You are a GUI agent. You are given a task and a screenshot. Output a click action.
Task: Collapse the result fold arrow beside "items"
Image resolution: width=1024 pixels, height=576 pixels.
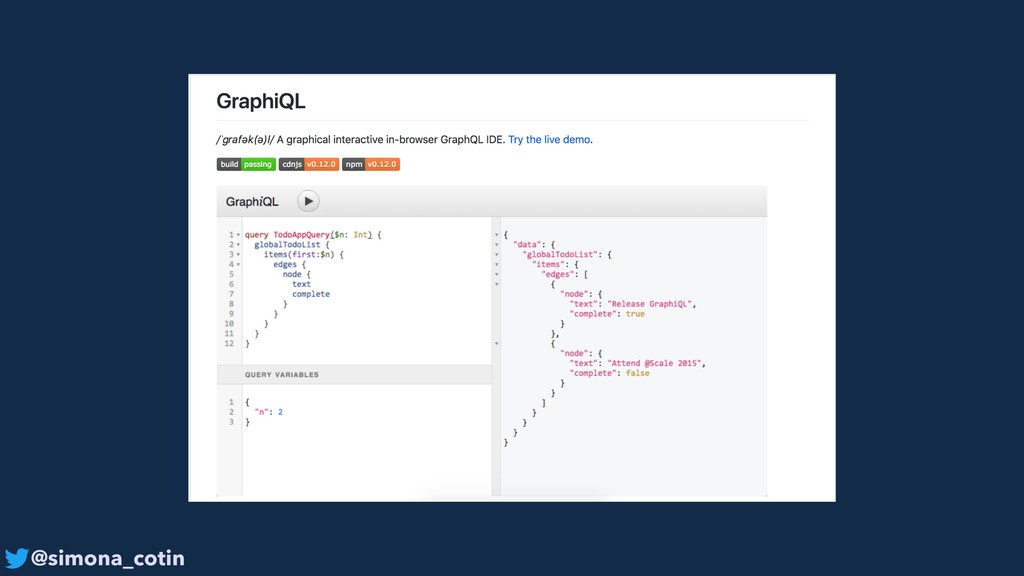pos(496,264)
